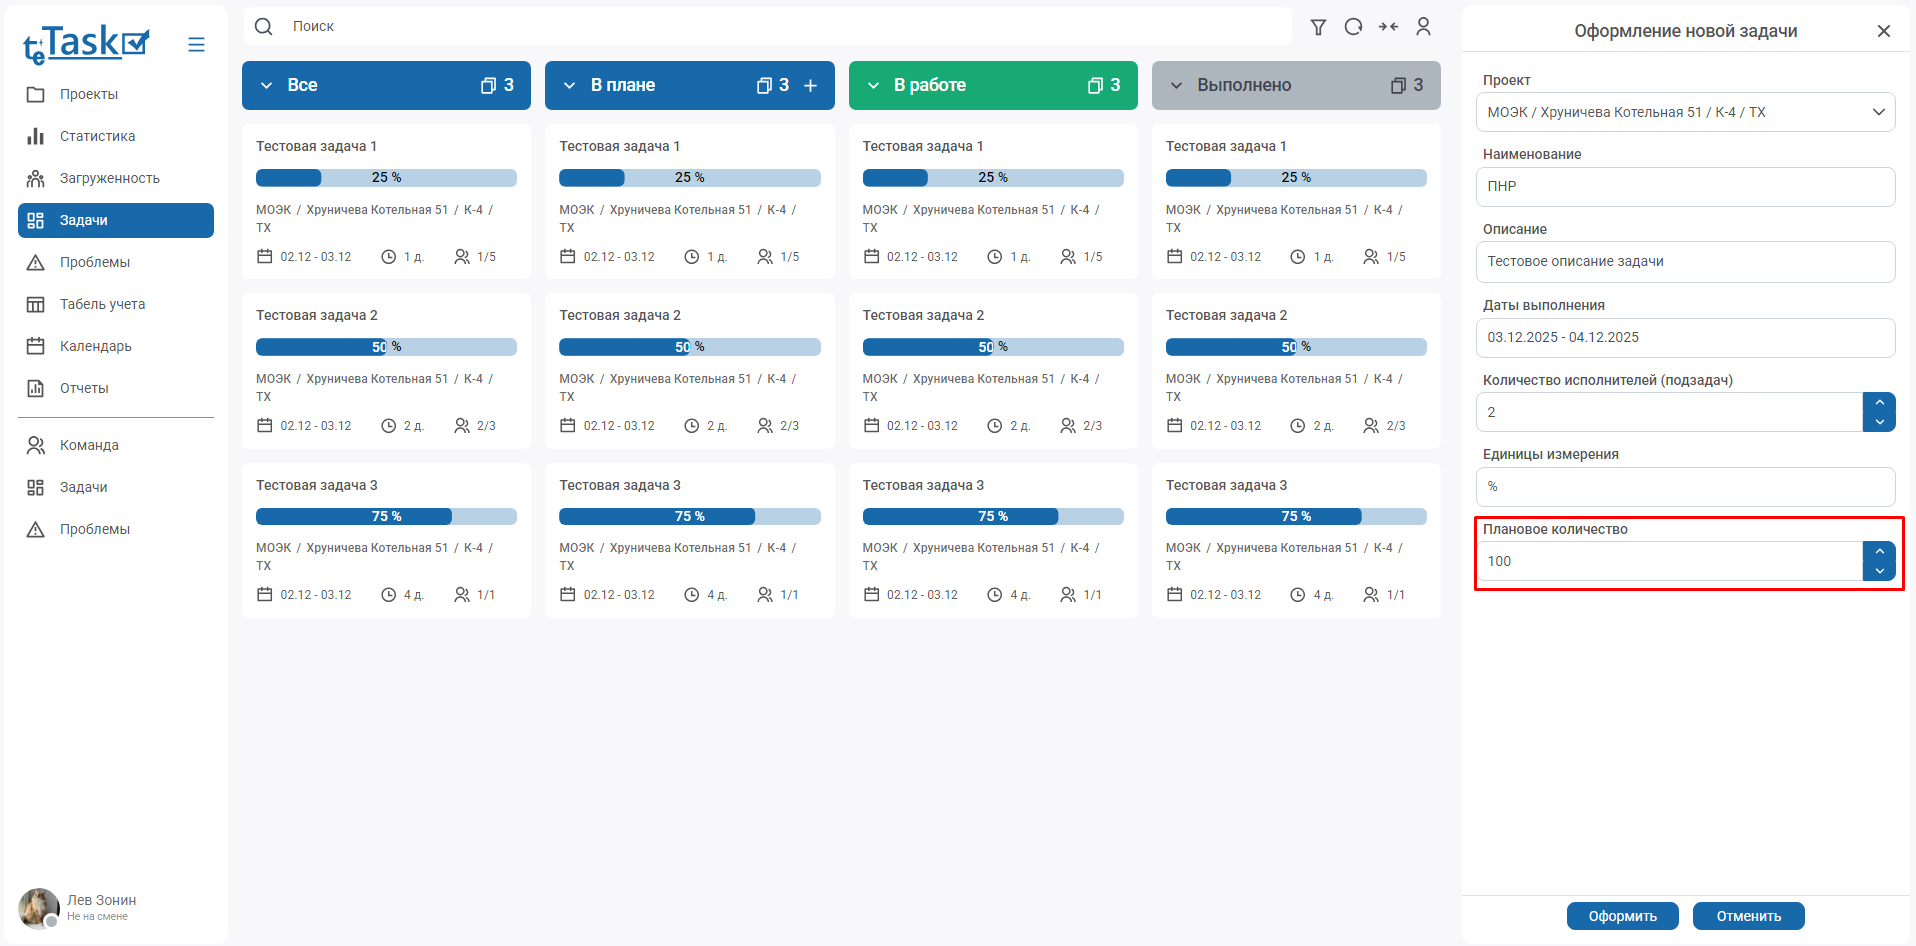Add a task with plus icon in В плане
The image size is (1916, 946).
[x=811, y=86]
